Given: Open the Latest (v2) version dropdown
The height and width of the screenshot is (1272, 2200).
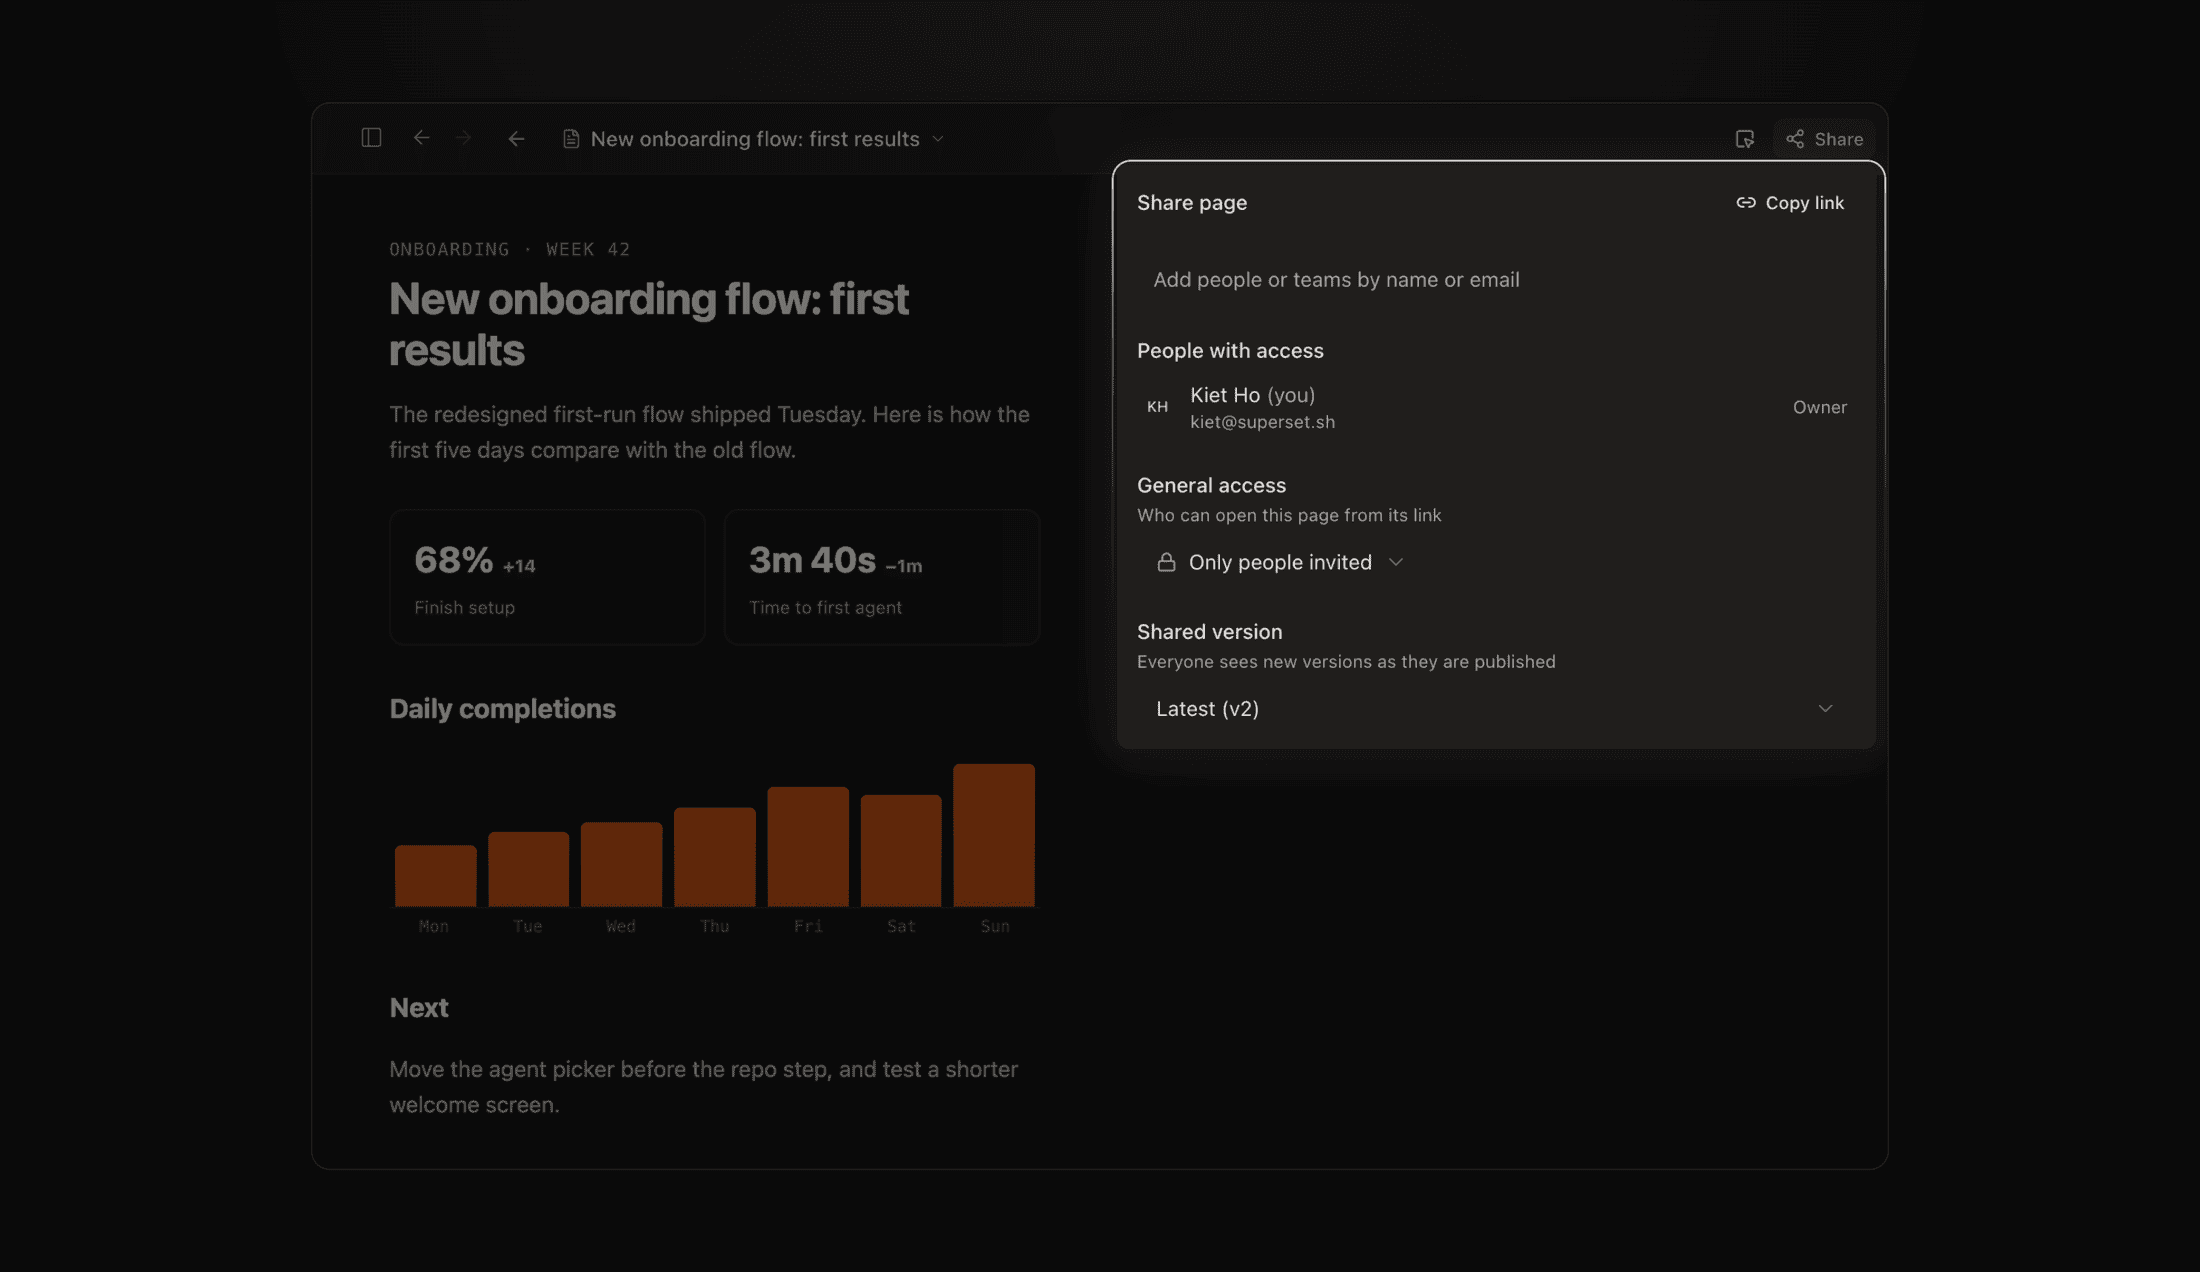Looking at the screenshot, I should (1497, 709).
